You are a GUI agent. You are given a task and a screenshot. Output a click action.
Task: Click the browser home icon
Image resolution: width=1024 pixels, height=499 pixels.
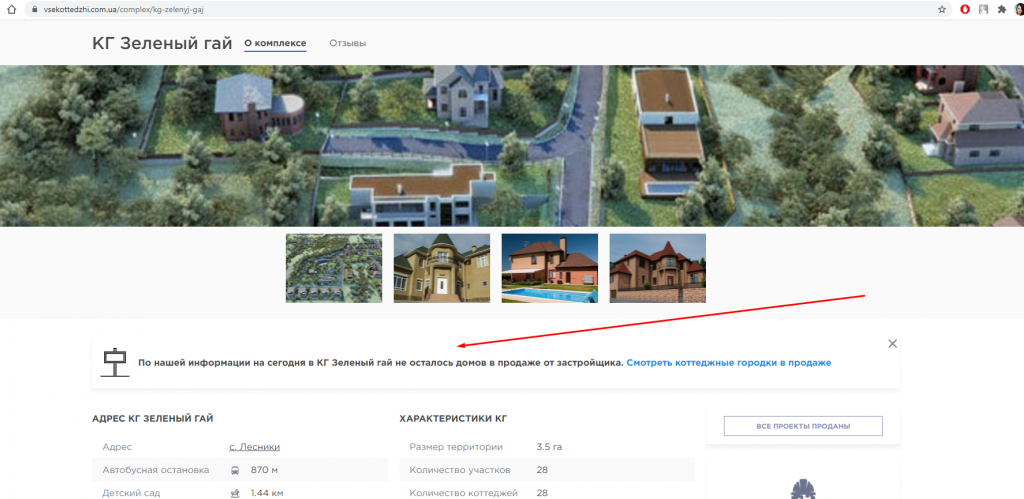point(12,8)
